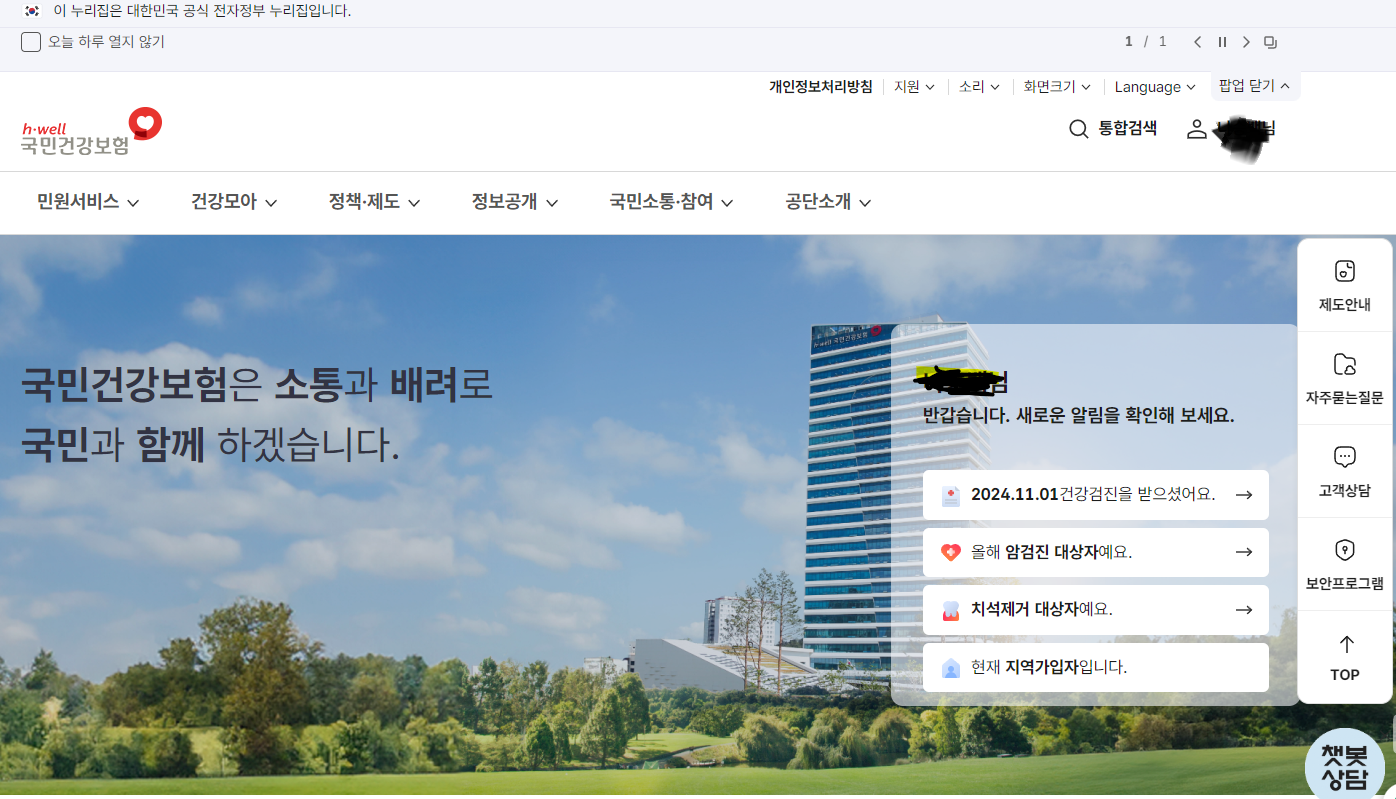Open the 화면크기 dropdown
The height and width of the screenshot is (799, 1396).
[x=1057, y=87]
